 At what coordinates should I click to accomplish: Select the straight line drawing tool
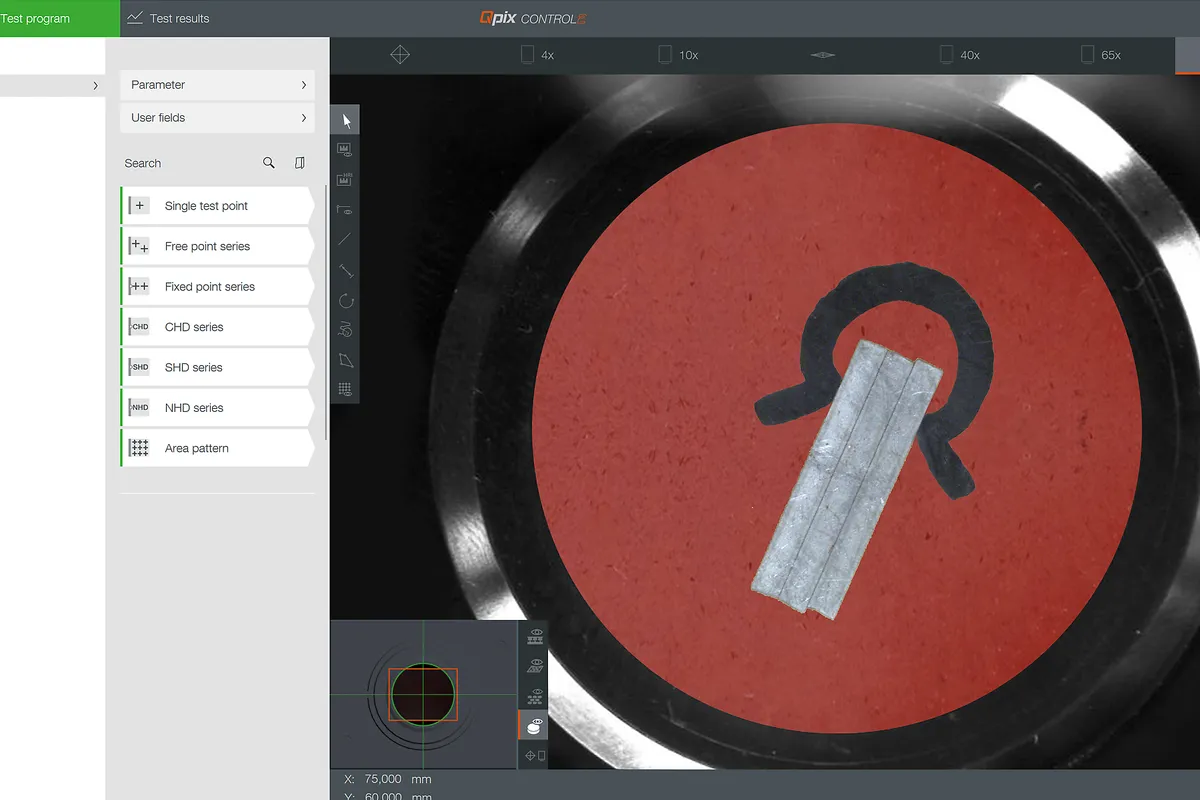(345, 240)
